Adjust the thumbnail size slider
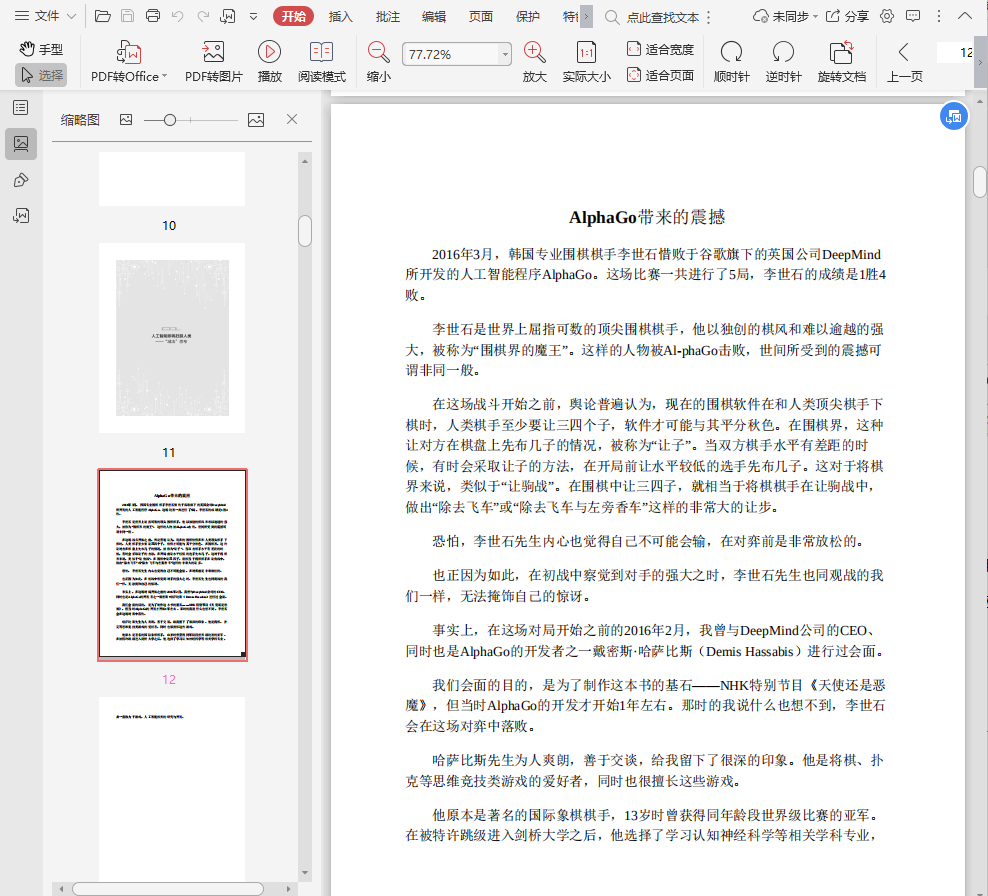This screenshot has width=988, height=896. pyautogui.click(x=170, y=120)
